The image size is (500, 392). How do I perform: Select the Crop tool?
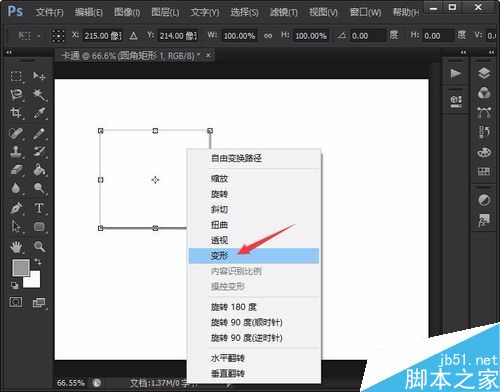[x=16, y=113]
